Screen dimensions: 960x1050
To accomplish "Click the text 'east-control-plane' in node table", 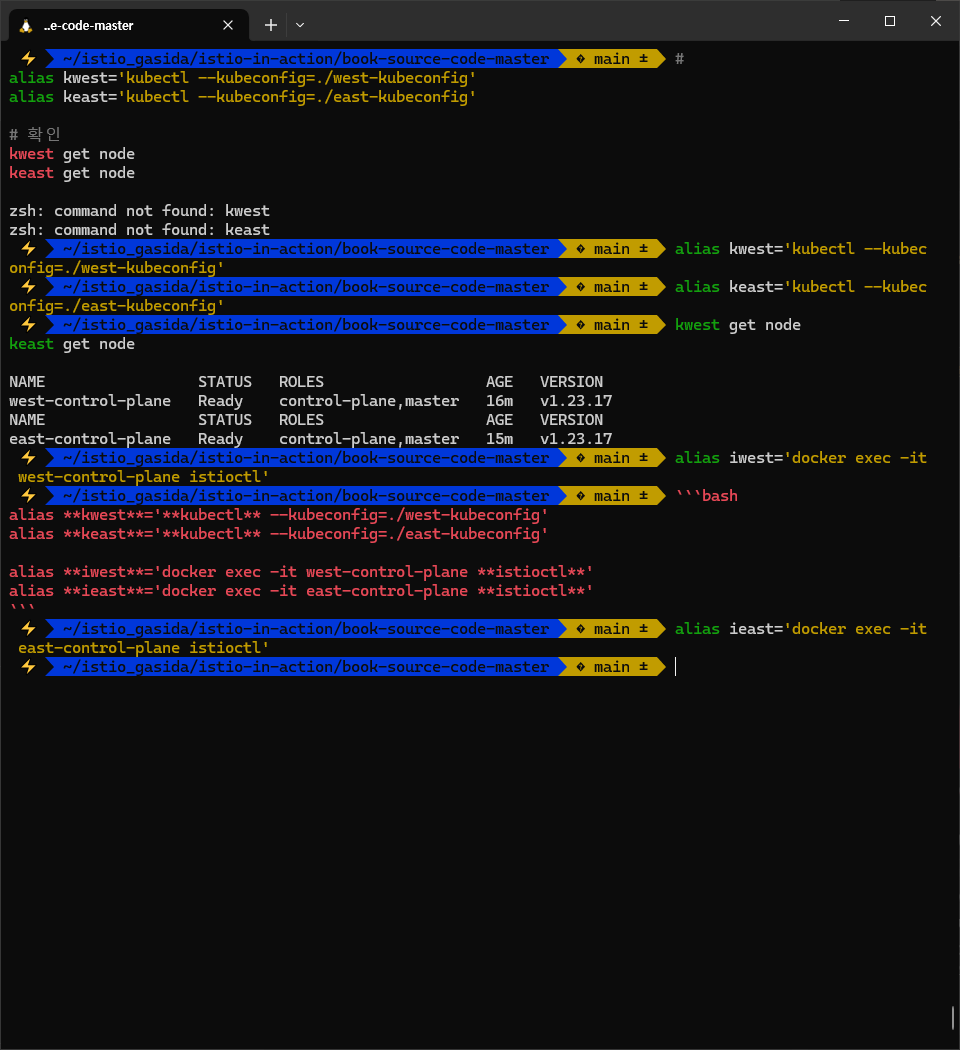I will [x=90, y=439].
